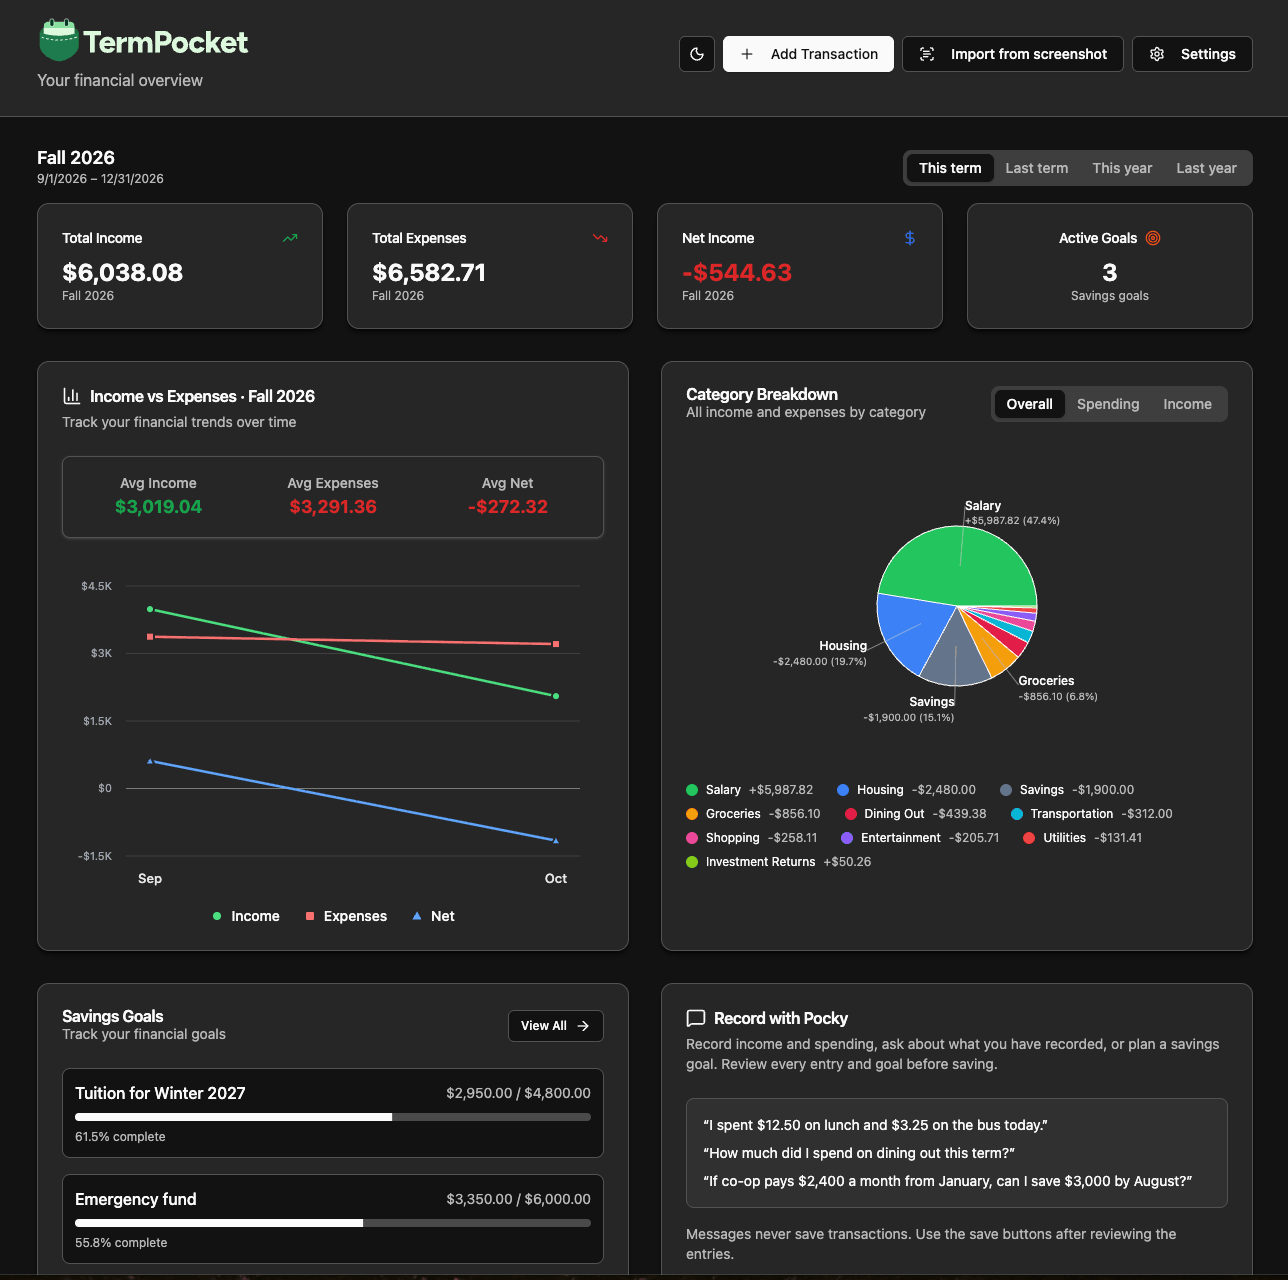Image resolution: width=1288 pixels, height=1280 pixels.
Task: Click the blue Housing pie slice
Action: [910, 630]
